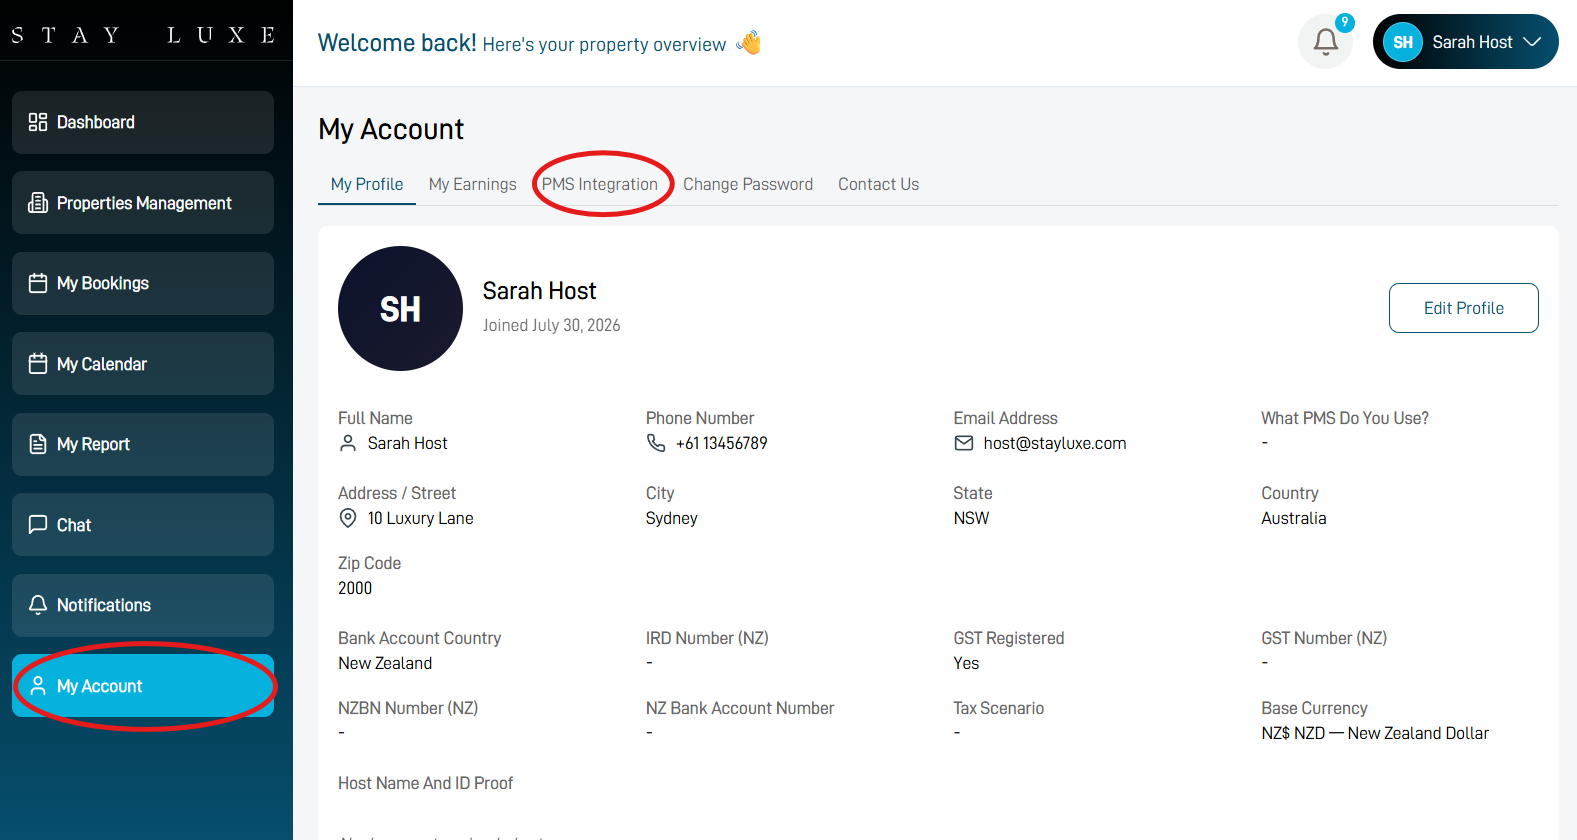Click the large SH profile picture

[400, 308]
